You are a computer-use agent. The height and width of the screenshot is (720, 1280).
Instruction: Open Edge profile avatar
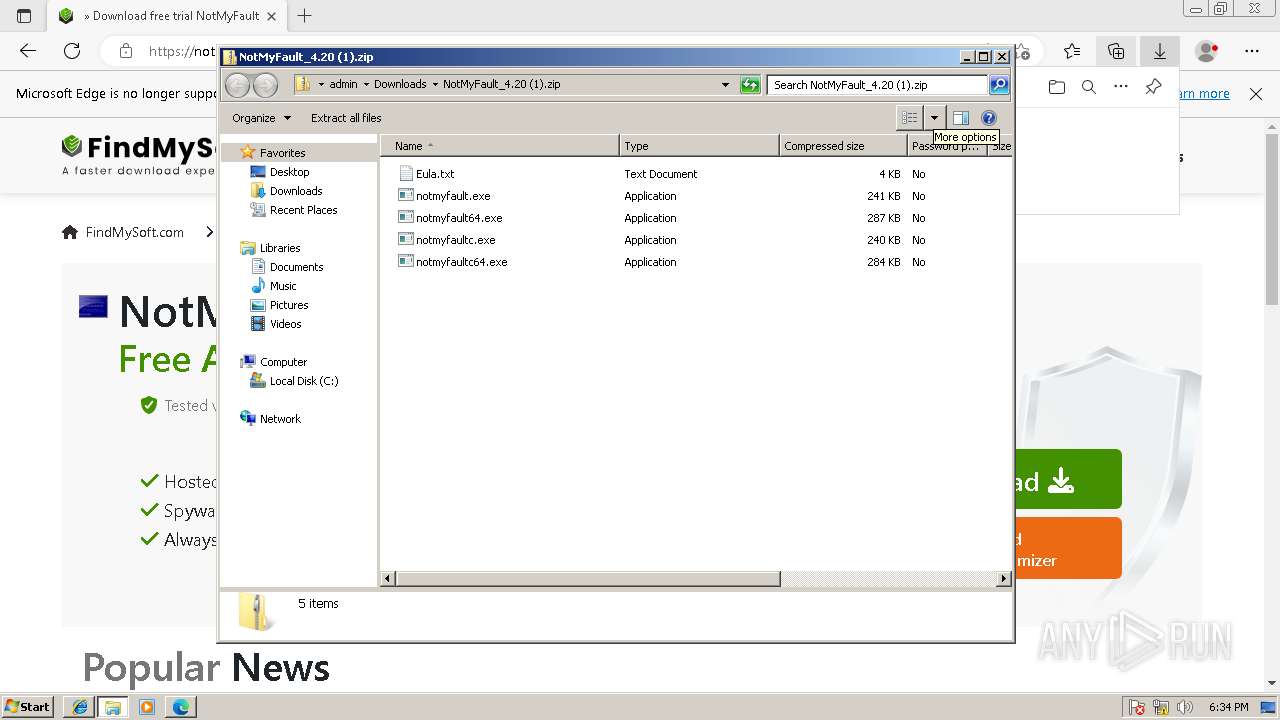[1207, 51]
